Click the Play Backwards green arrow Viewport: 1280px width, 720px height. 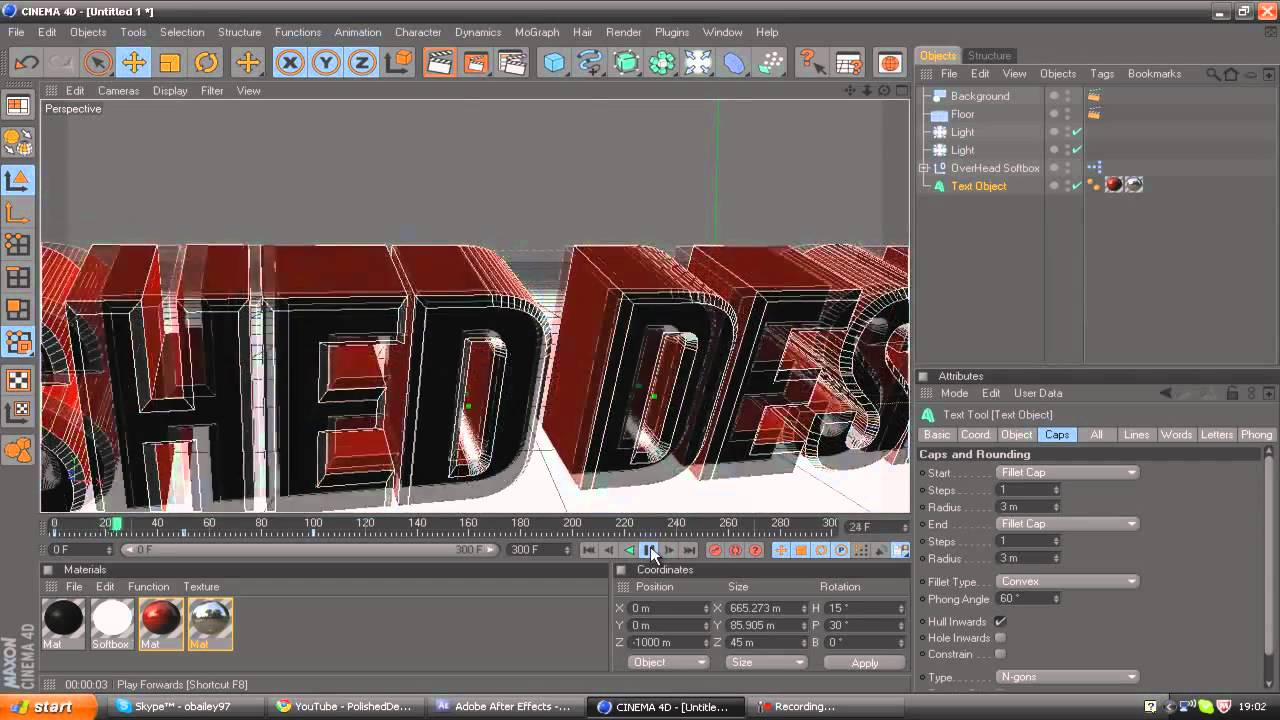(629, 550)
